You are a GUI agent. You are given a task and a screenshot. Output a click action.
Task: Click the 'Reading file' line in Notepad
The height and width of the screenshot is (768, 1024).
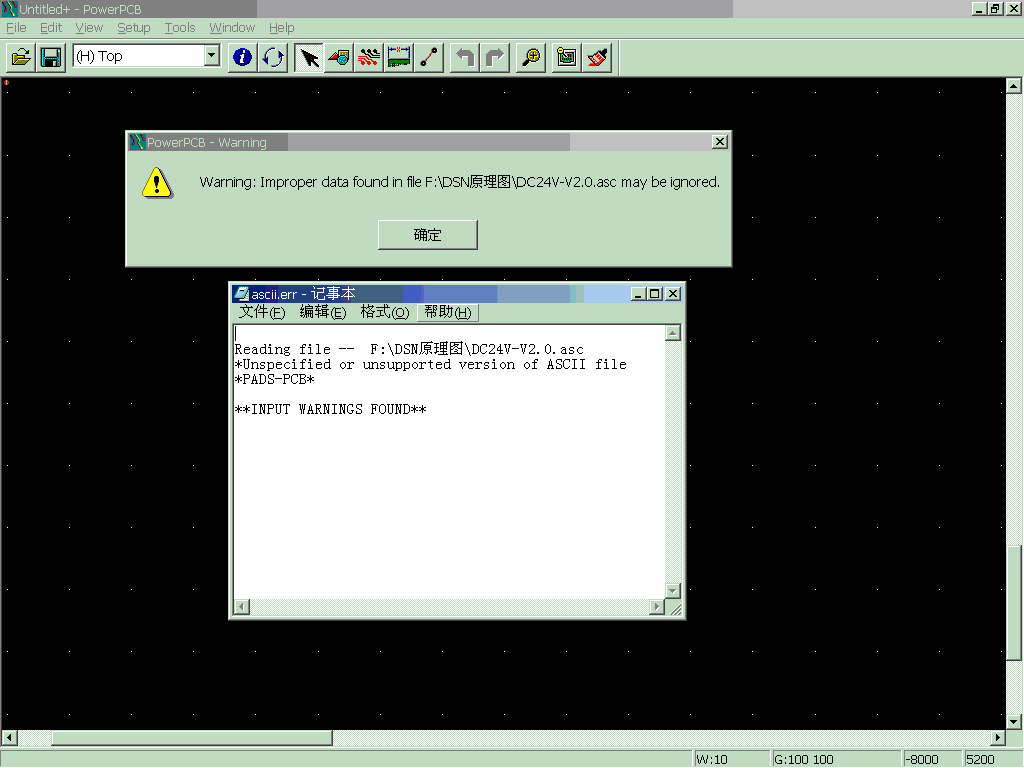(x=409, y=349)
